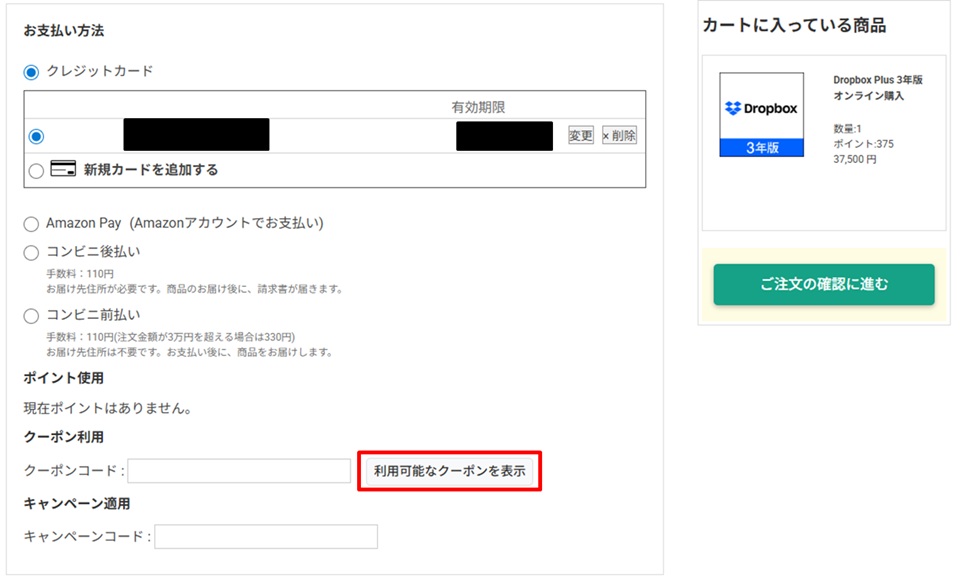Screen dimensions: 960x586
Task: Click into the キャンペーンコード text field
Action: [x=266, y=537]
